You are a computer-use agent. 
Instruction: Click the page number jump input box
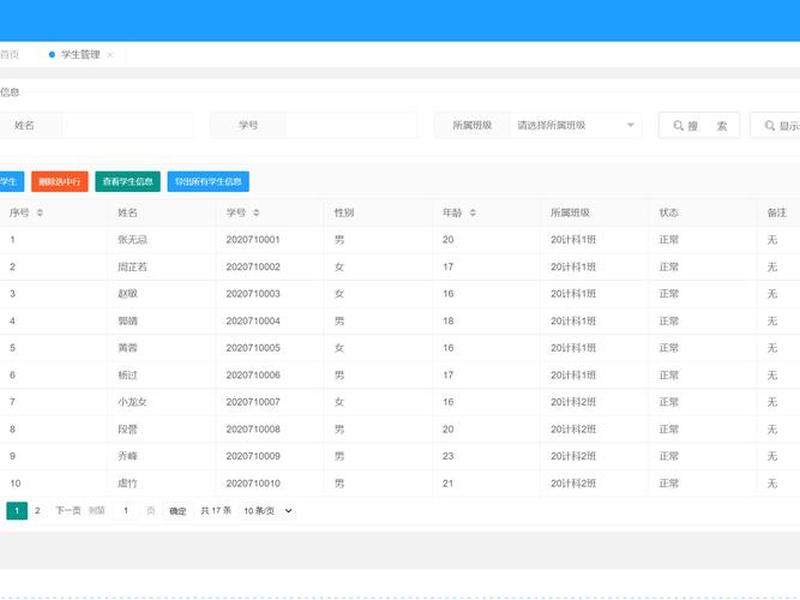point(126,511)
